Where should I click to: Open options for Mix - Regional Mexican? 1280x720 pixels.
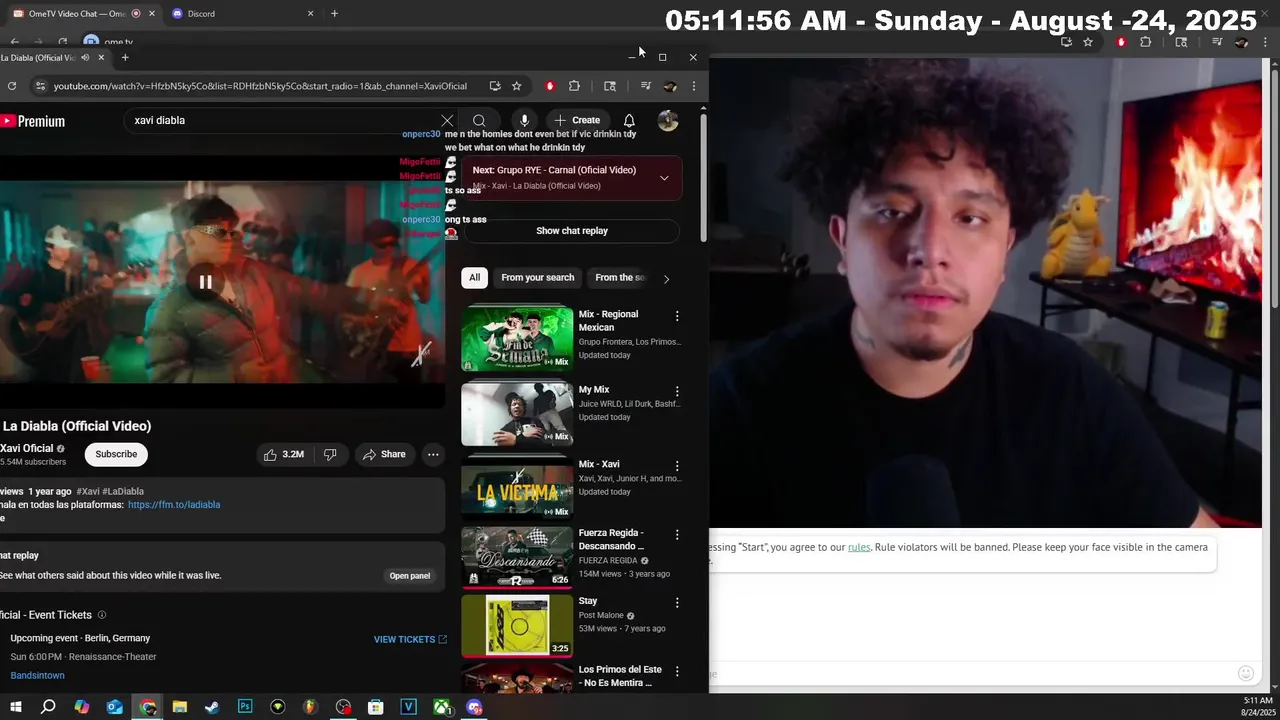coord(677,316)
